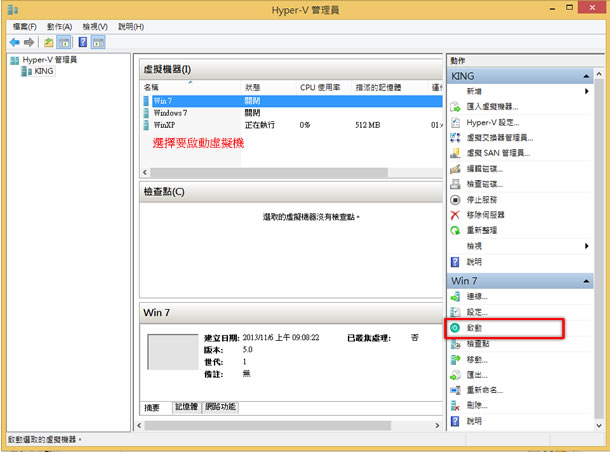Collapse the Win 7 actions section header
Screen dimensions: 610x452
click(586, 281)
